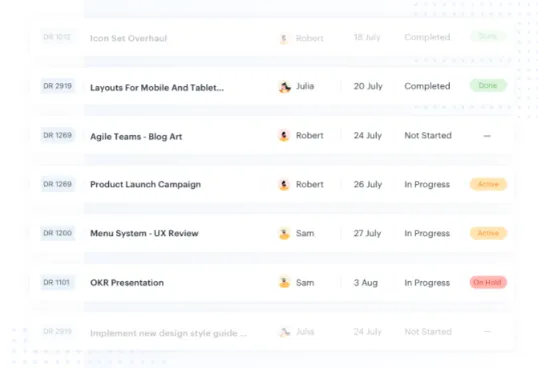Select DR 2919 tag beside Layouts For Mobile
The image size is (538, 368).
(58, 86)
